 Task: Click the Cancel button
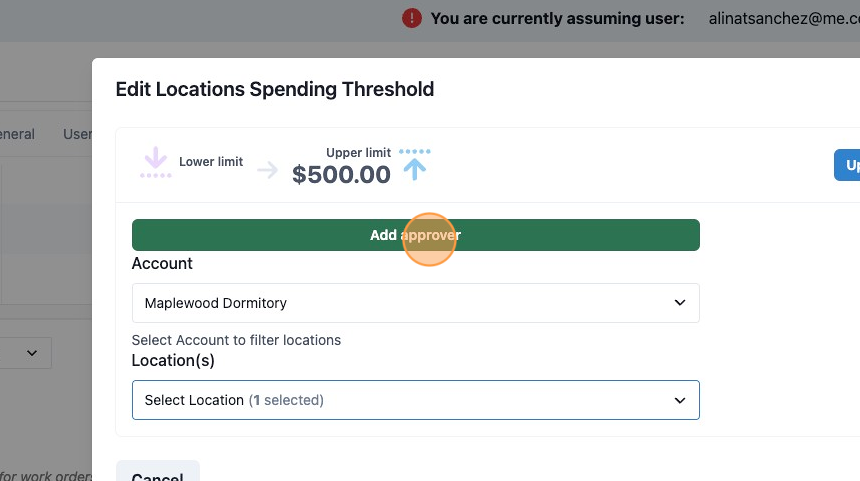158,472
